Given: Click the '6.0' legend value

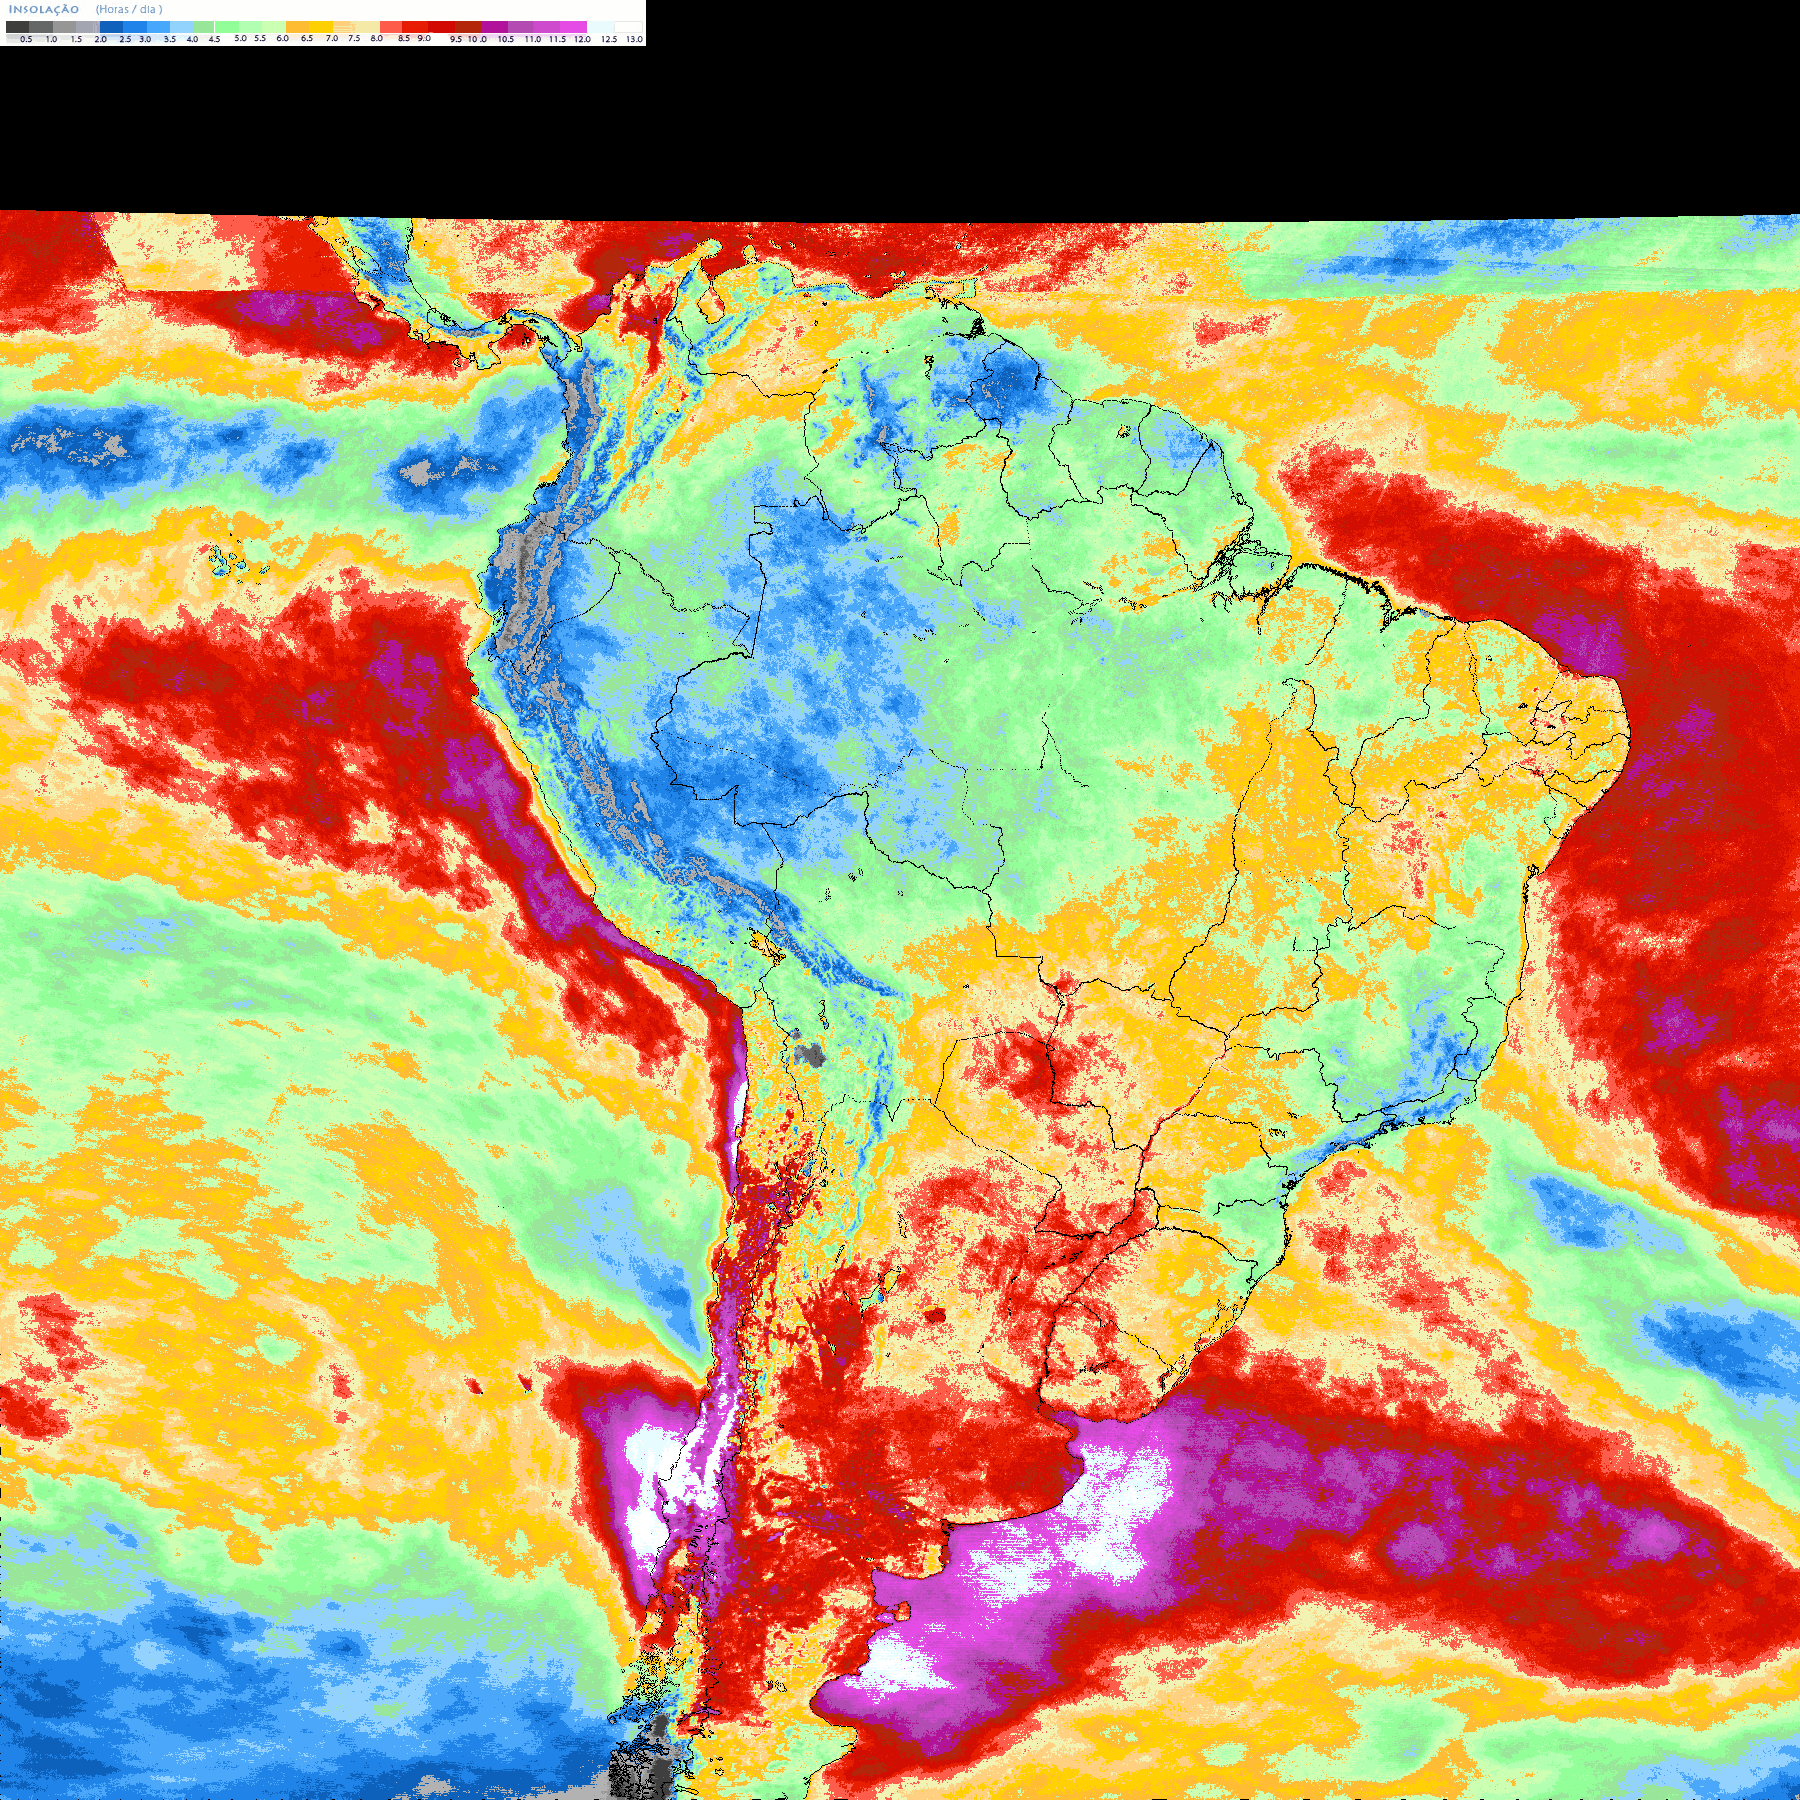Looking at the screenshot, I should pos(282,38).
